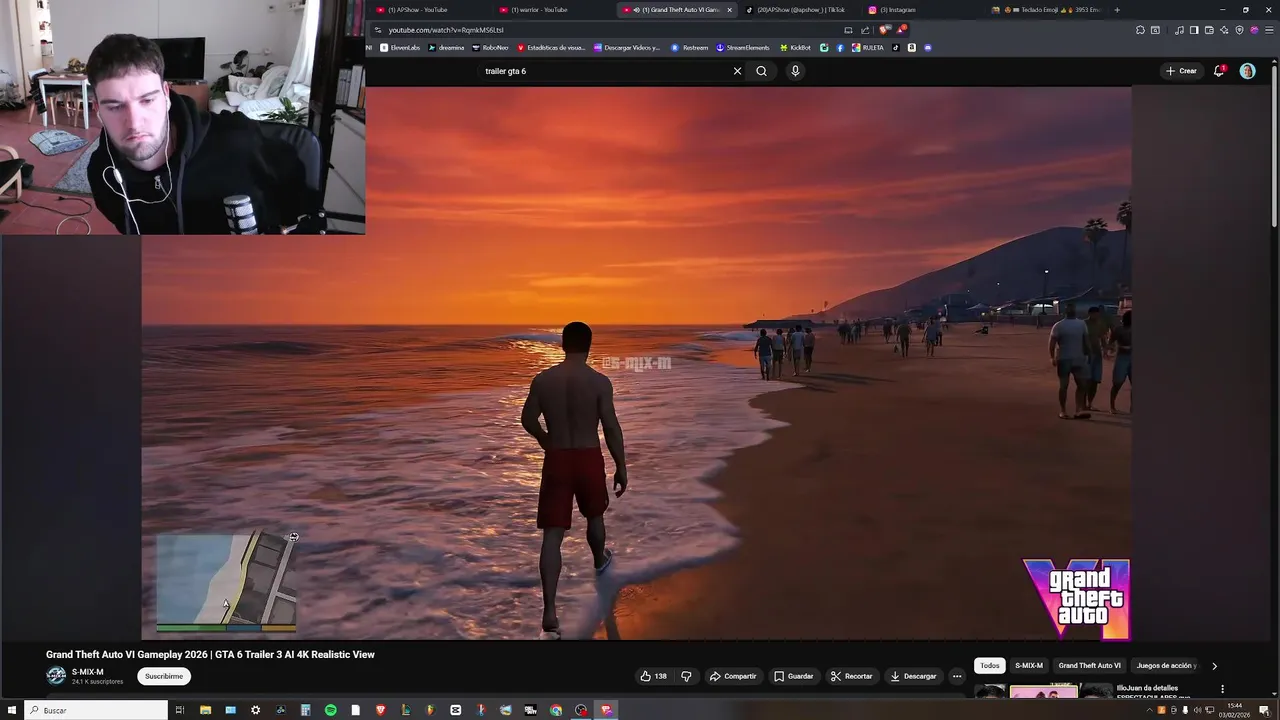Click the Descargar button
This screenshot has height=720, width=1280.
coord(913,676)
